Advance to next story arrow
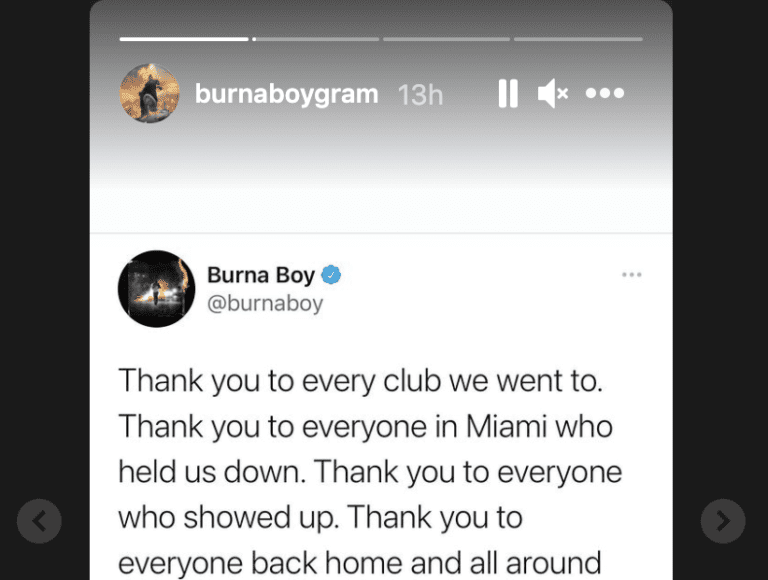 click(723, 521)
